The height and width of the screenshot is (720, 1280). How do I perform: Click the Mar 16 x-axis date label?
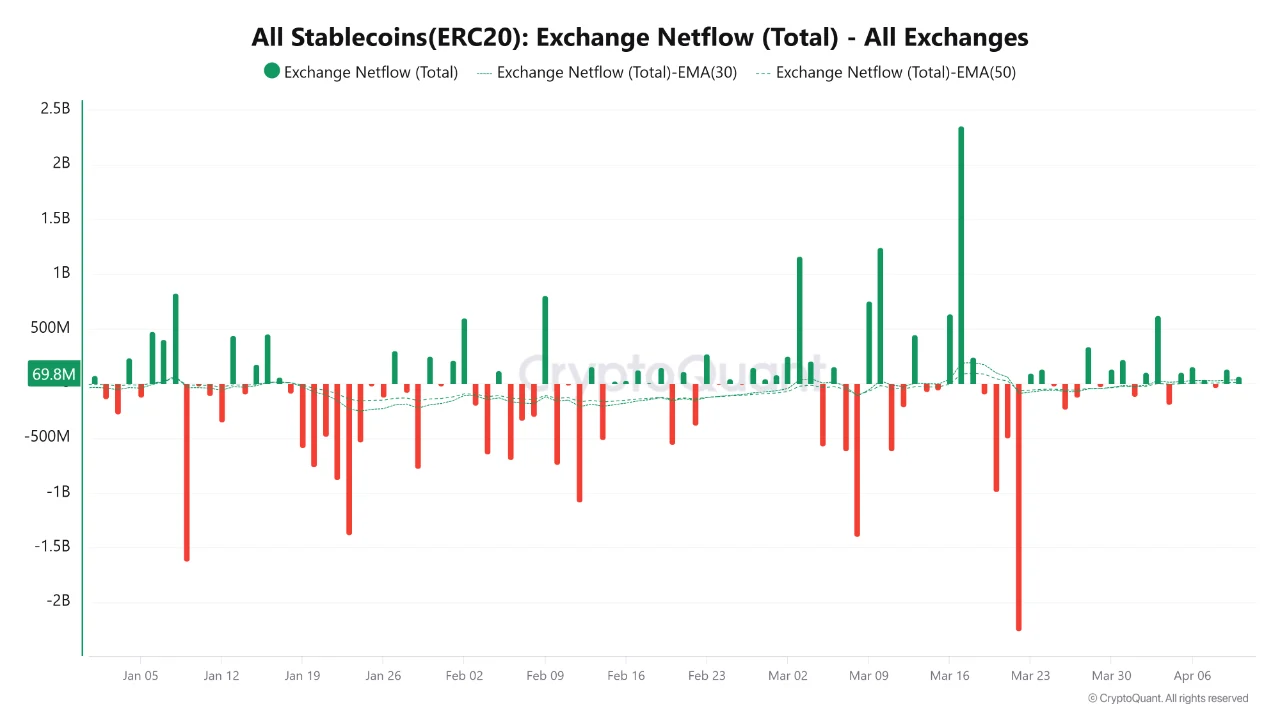click(949, 676)
